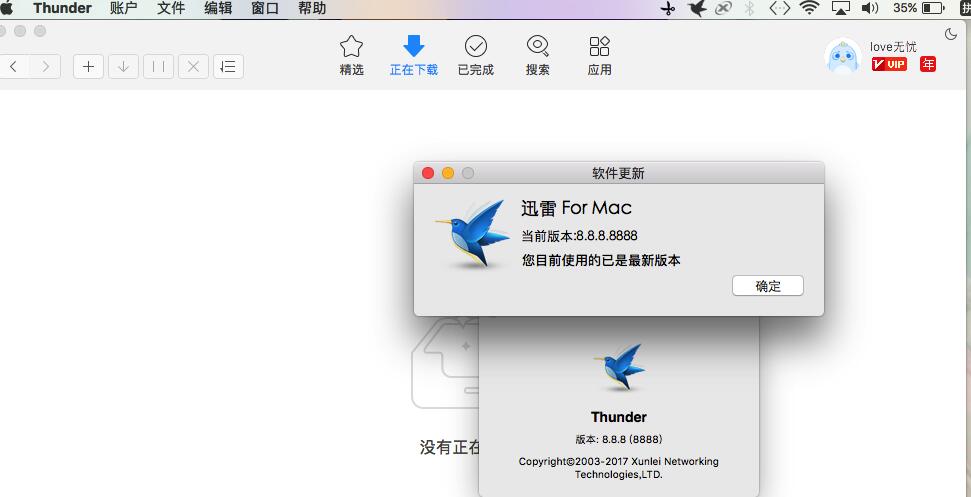Minimize the 软件更新 dialog with yellow button
The width and height of the screenshot is (971, 497).
pyautogui.click(x=448, y=173)
